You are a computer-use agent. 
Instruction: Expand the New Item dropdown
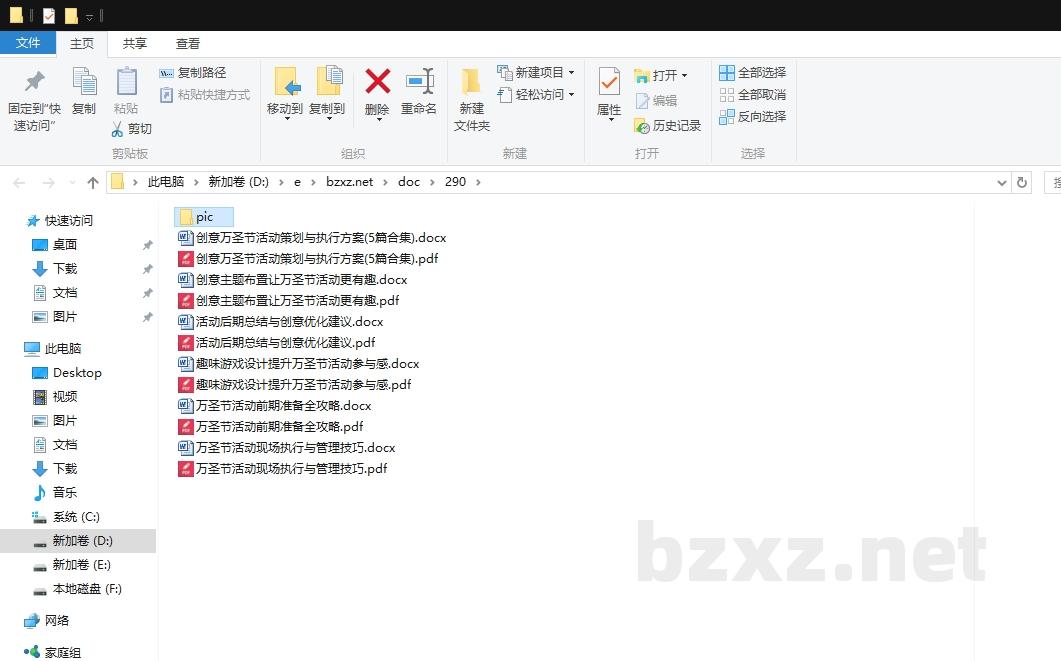[x=571, y=73]
